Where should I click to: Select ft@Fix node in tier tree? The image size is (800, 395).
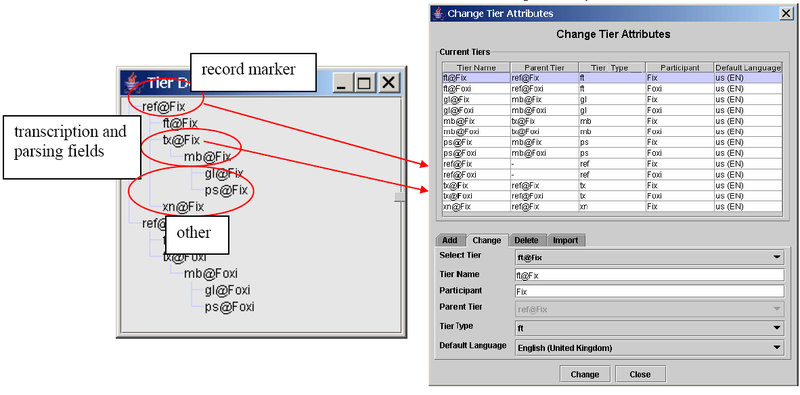coord(180,123)
